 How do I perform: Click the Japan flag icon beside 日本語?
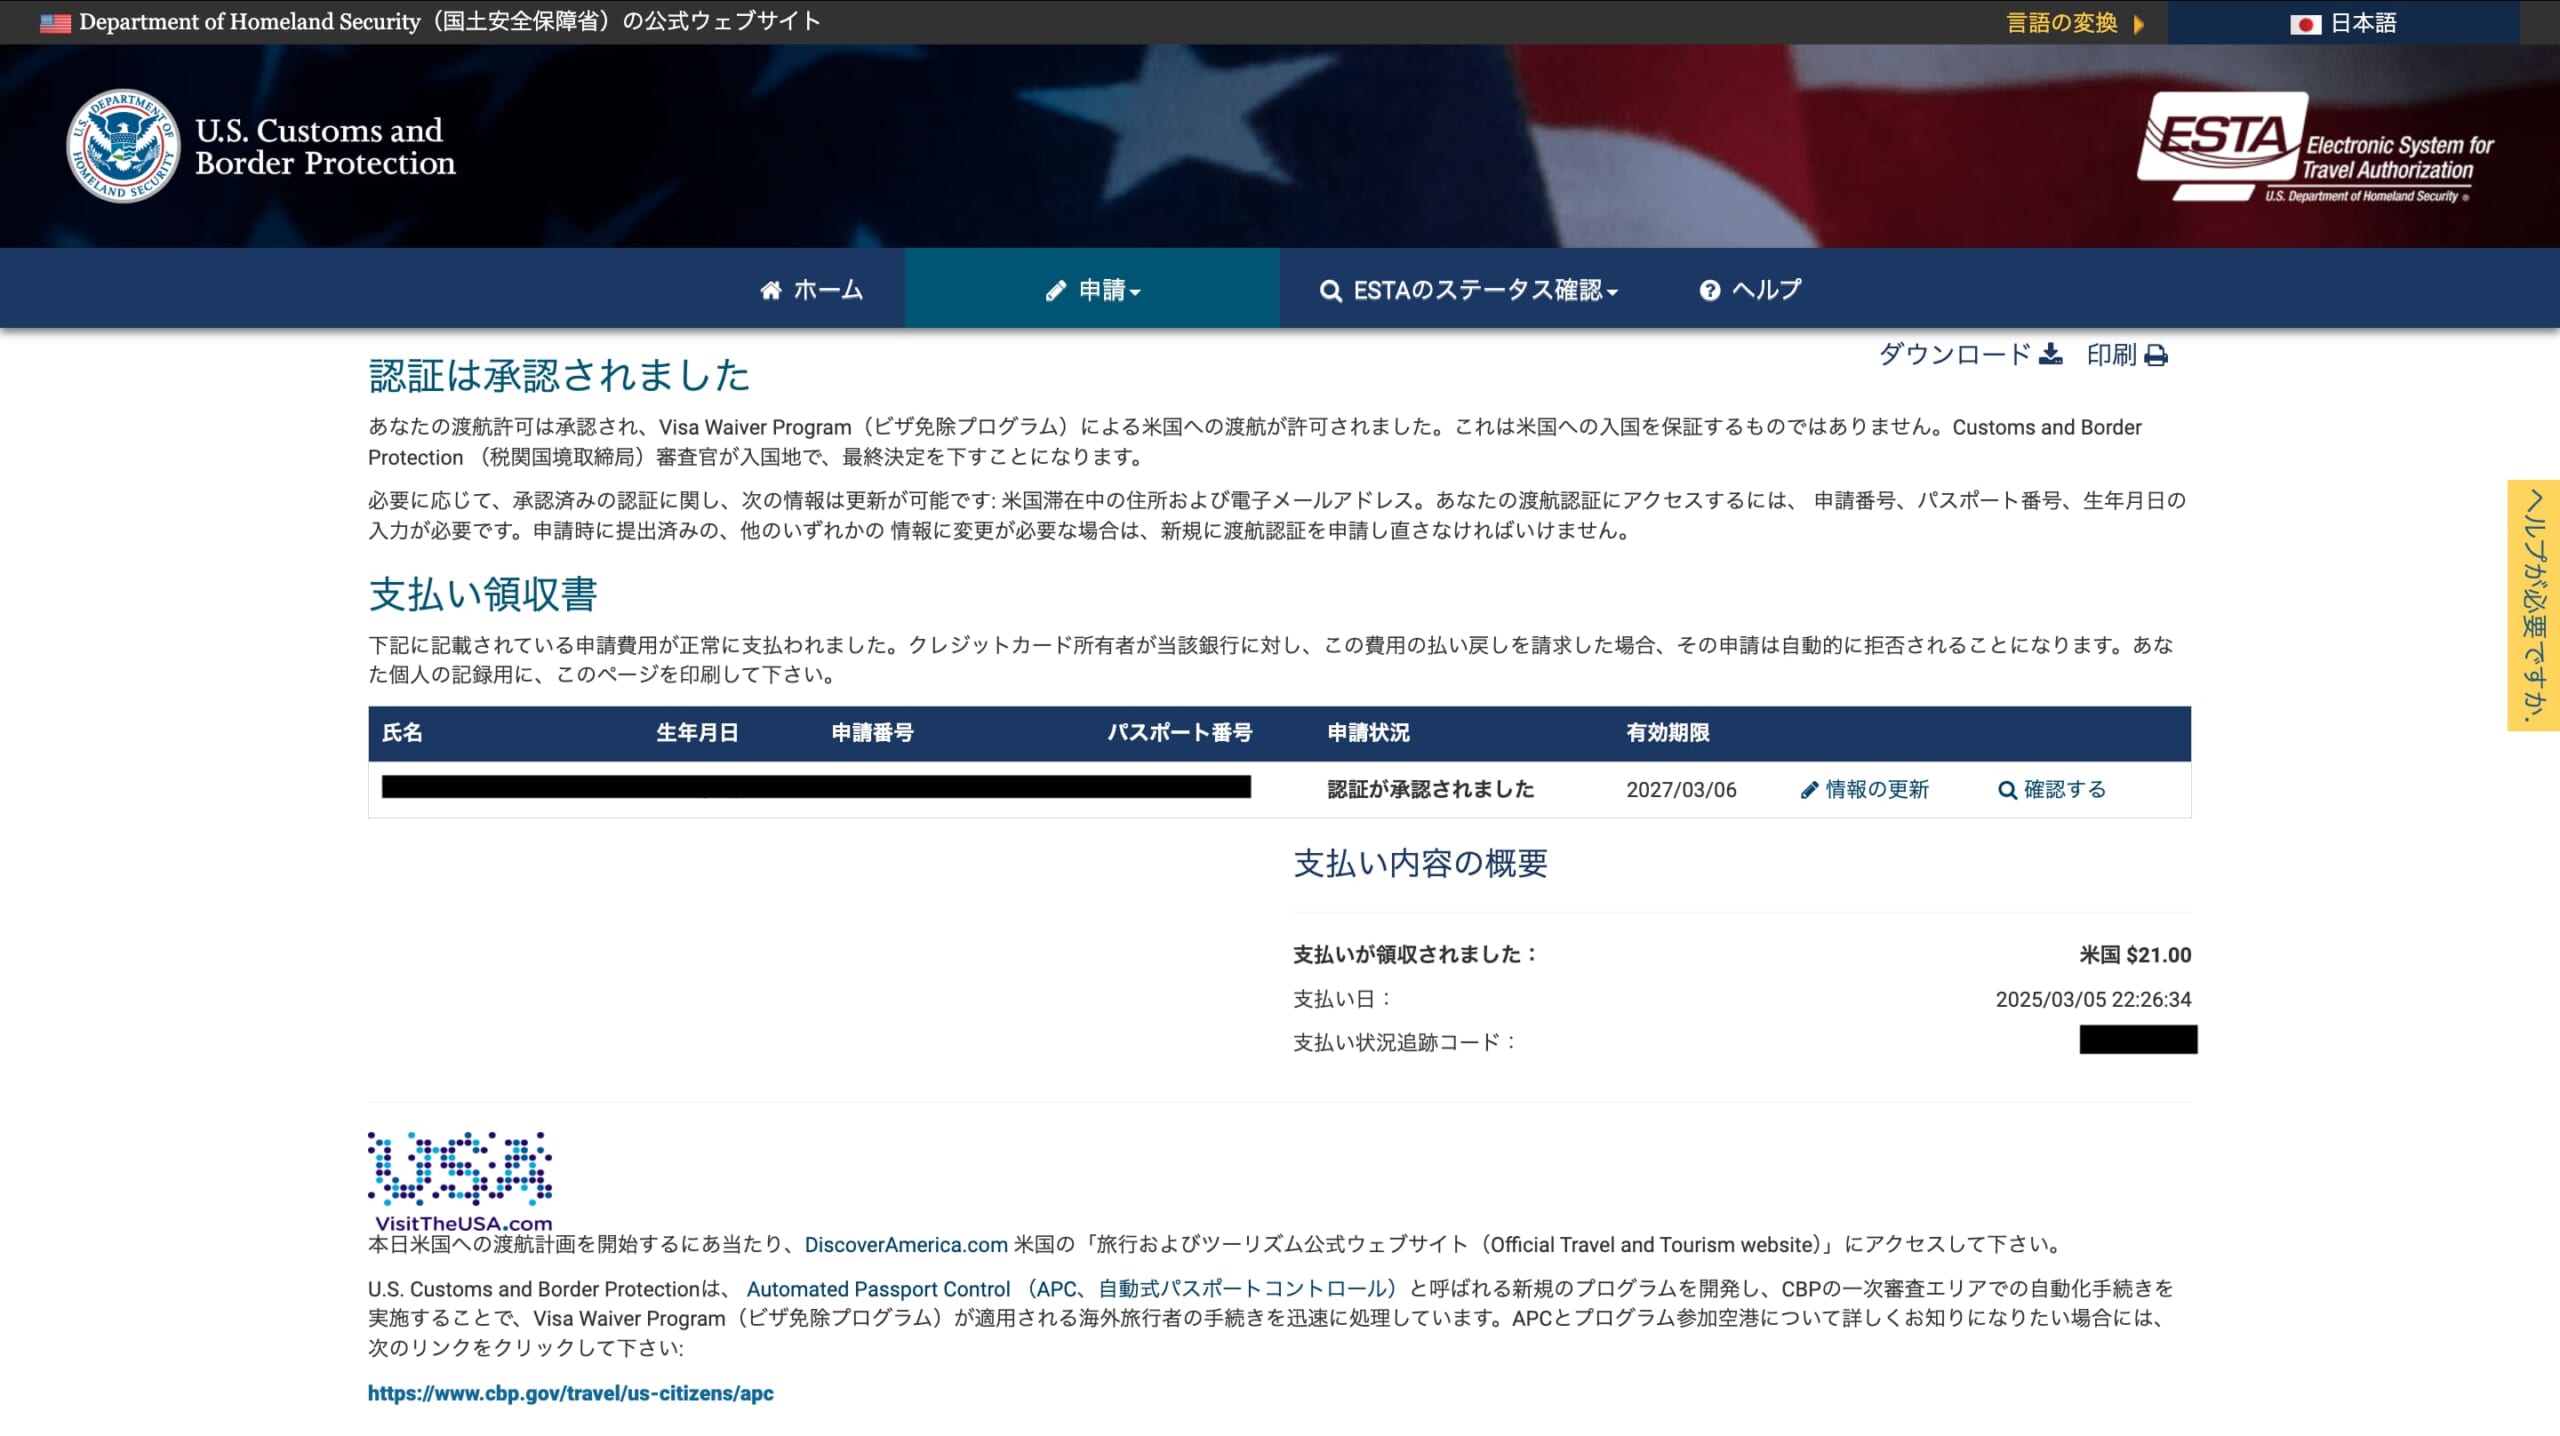tap(2307, 22)
